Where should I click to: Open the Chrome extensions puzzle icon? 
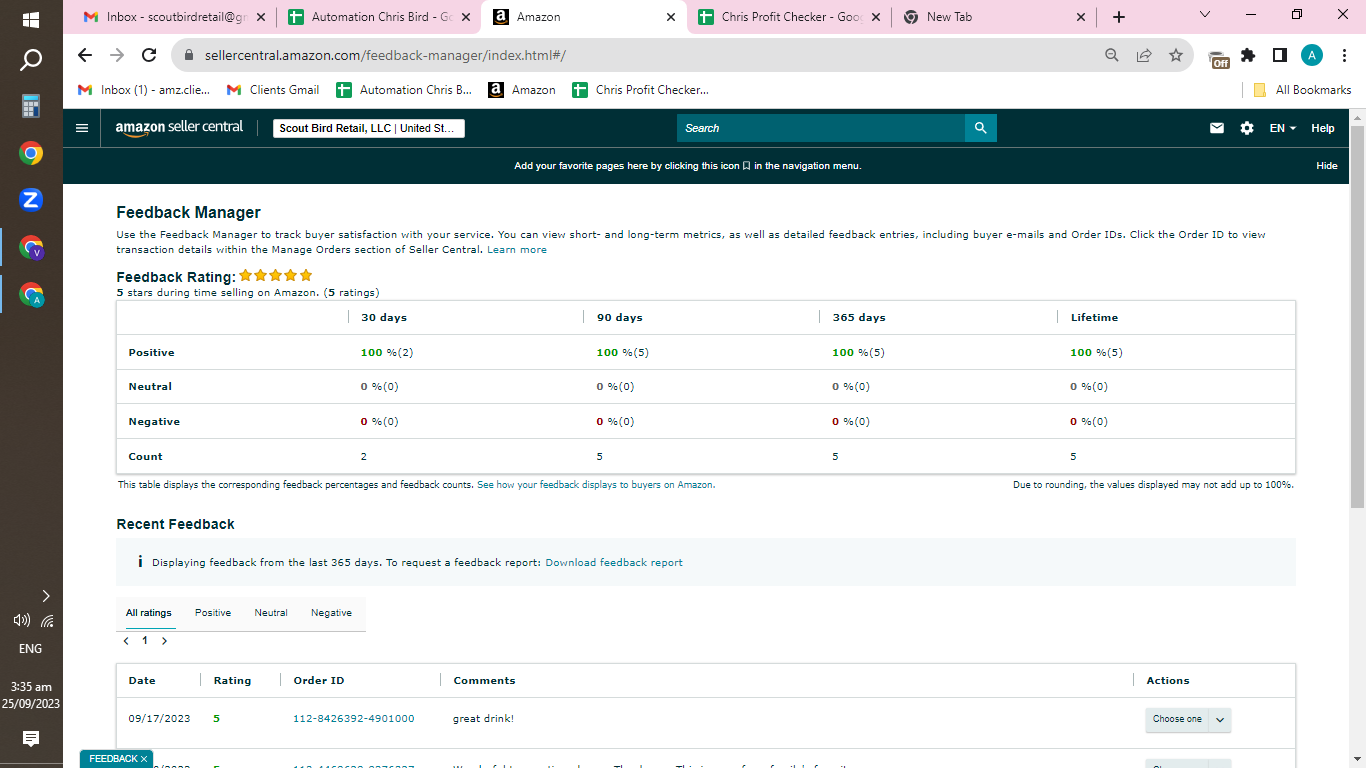[1248, 56]
